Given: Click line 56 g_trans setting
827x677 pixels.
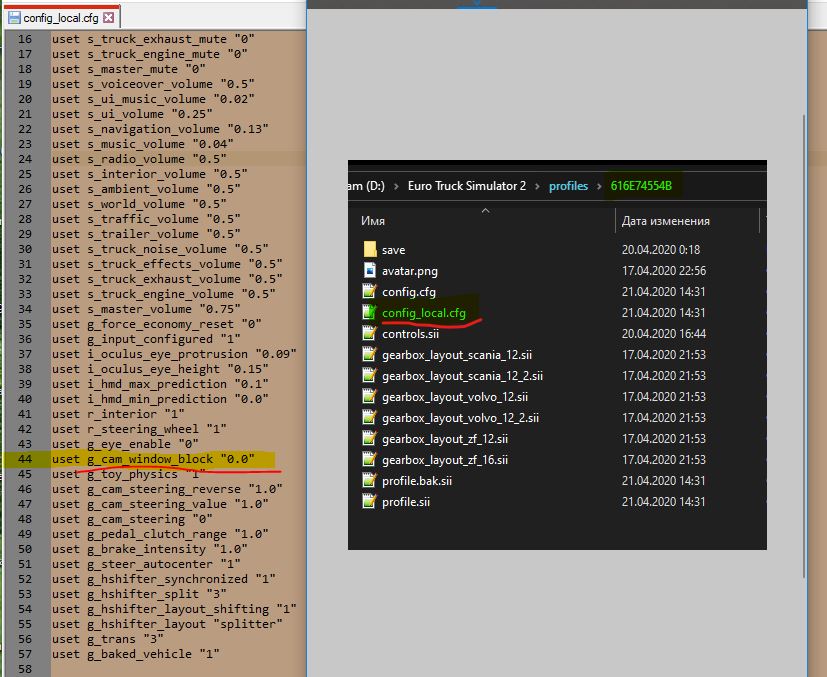Looking at the screenshot, I should (108, 639).
